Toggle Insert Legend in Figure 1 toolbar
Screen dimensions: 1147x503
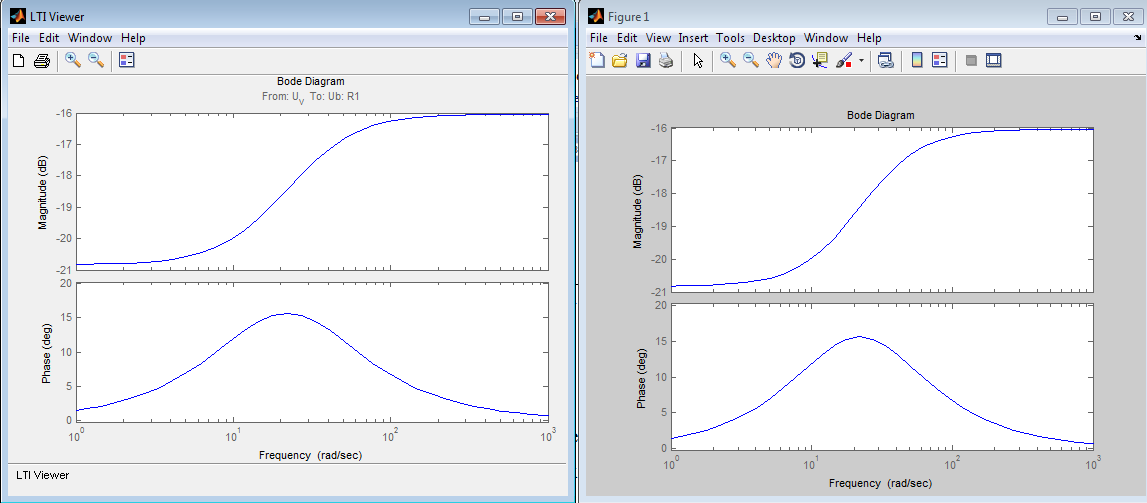(x=940, y=61)
